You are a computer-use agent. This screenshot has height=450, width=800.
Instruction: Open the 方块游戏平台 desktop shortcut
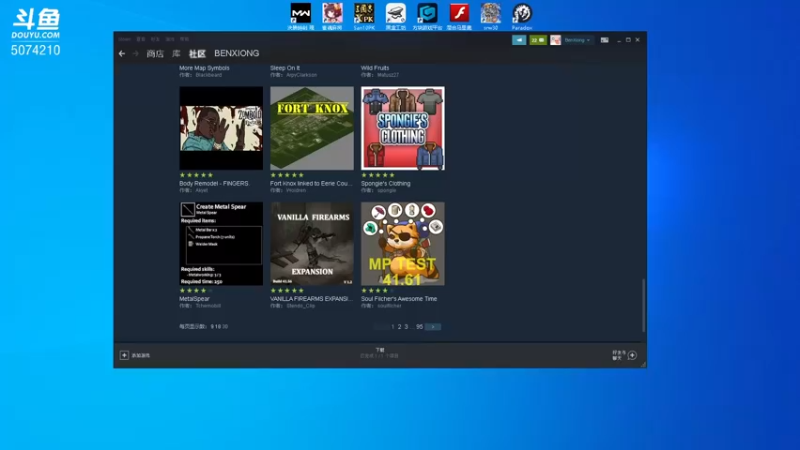427,16
